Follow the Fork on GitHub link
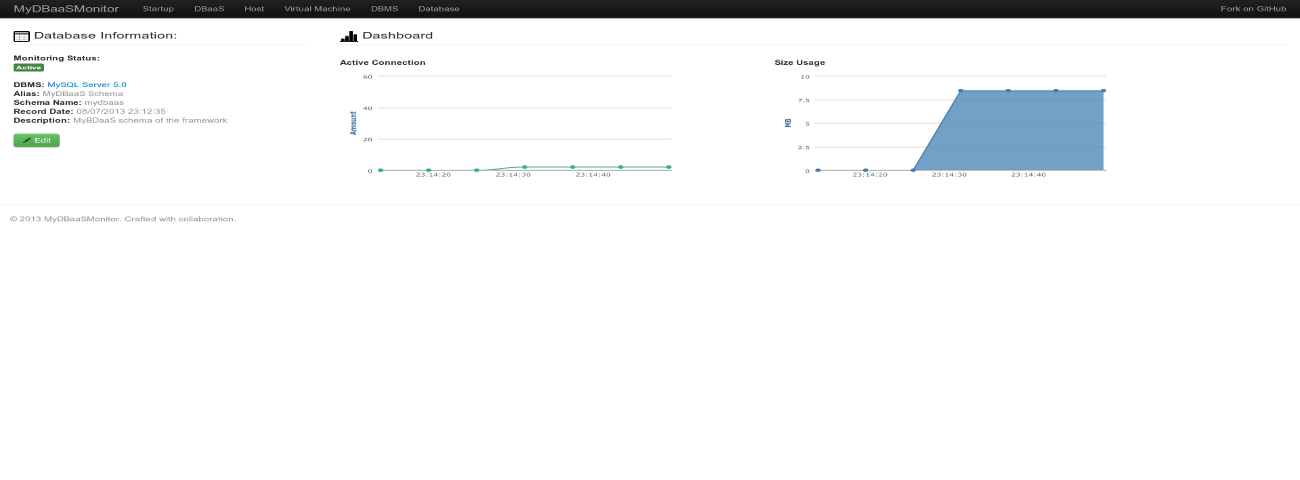1300x480 pixels. 1253,8
